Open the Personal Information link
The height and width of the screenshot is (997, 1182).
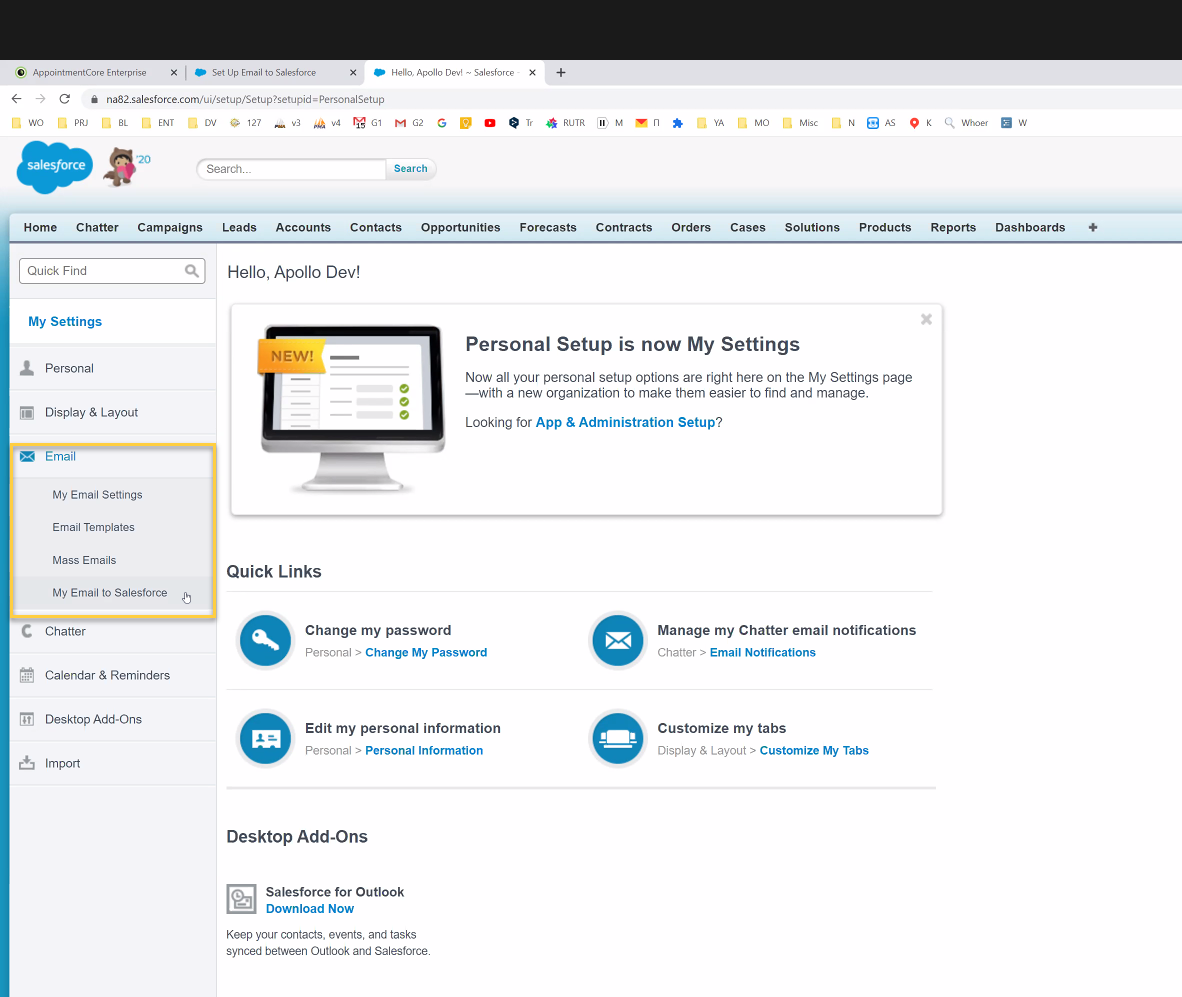pyautogui.click(x=424, y=751)
